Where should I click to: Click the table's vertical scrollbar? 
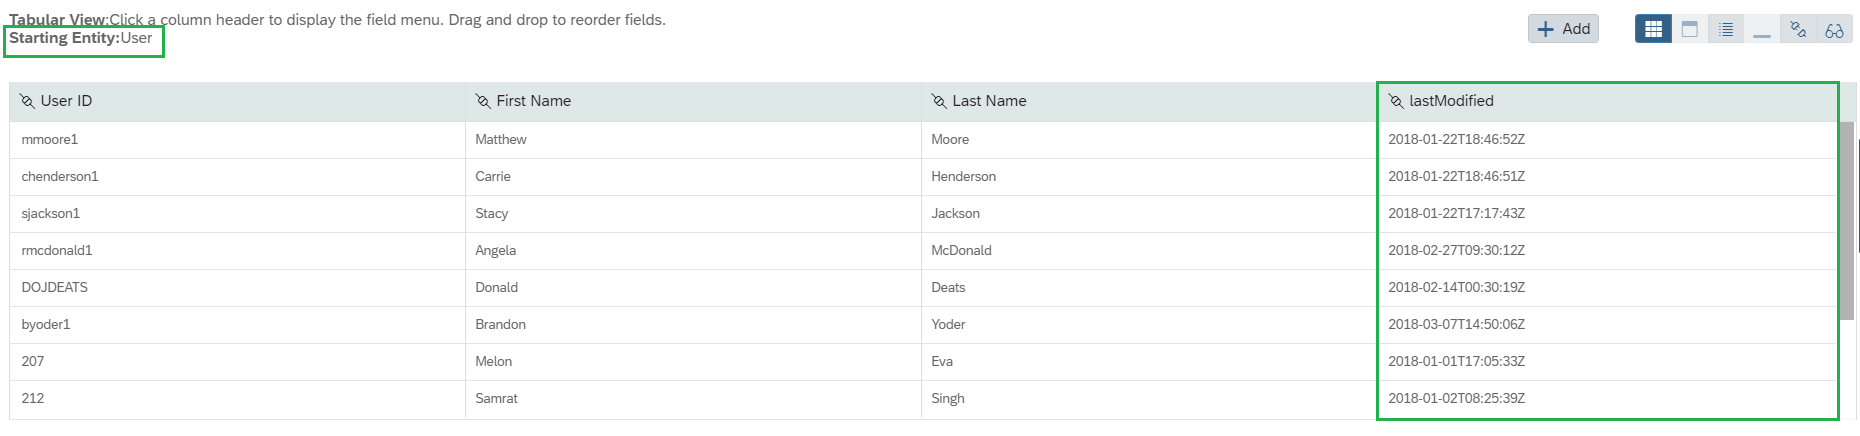[x=1847, y=220]
